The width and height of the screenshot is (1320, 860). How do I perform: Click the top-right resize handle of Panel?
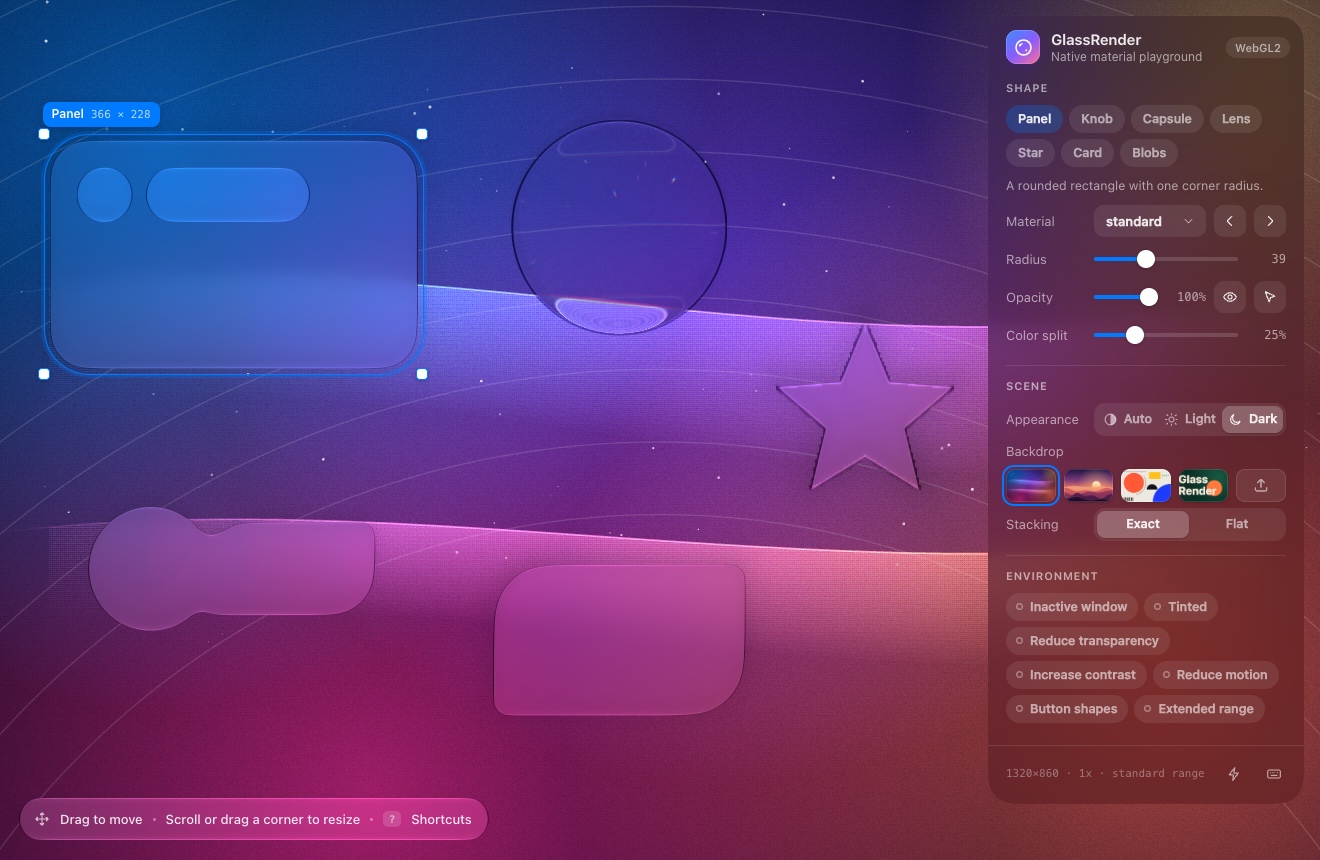pos(422,134)
